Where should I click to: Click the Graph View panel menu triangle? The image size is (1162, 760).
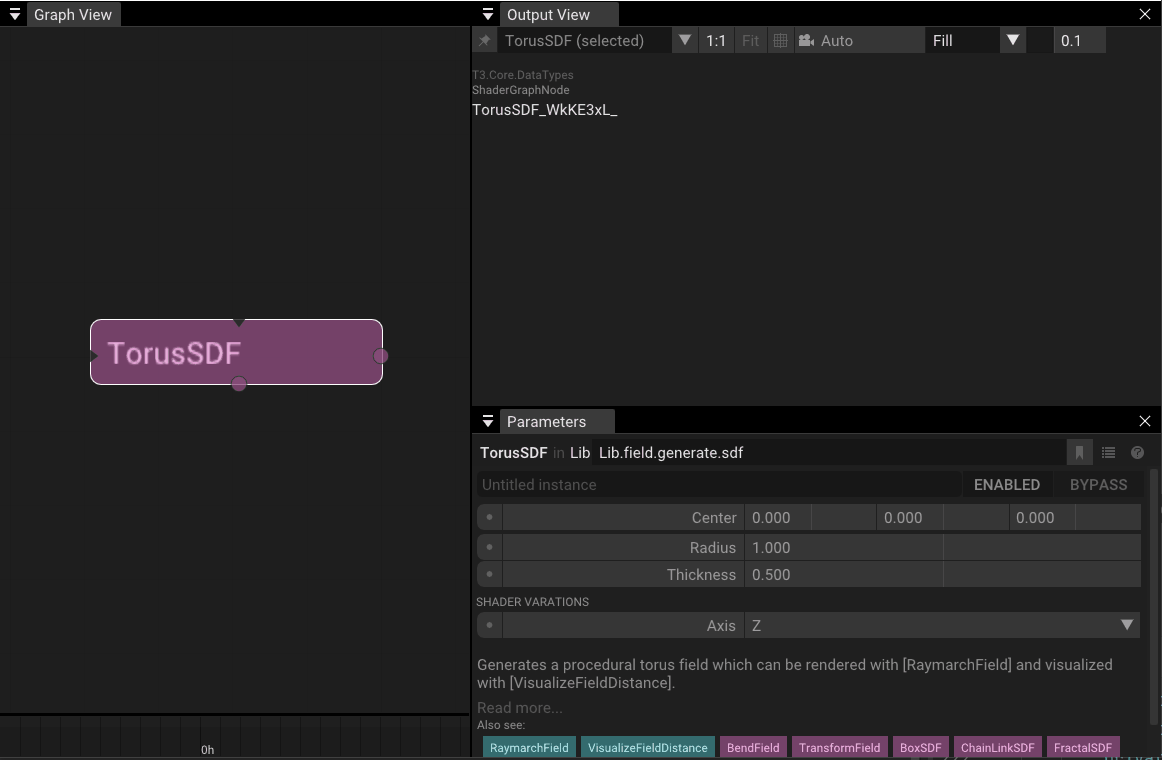coord(14,15)
